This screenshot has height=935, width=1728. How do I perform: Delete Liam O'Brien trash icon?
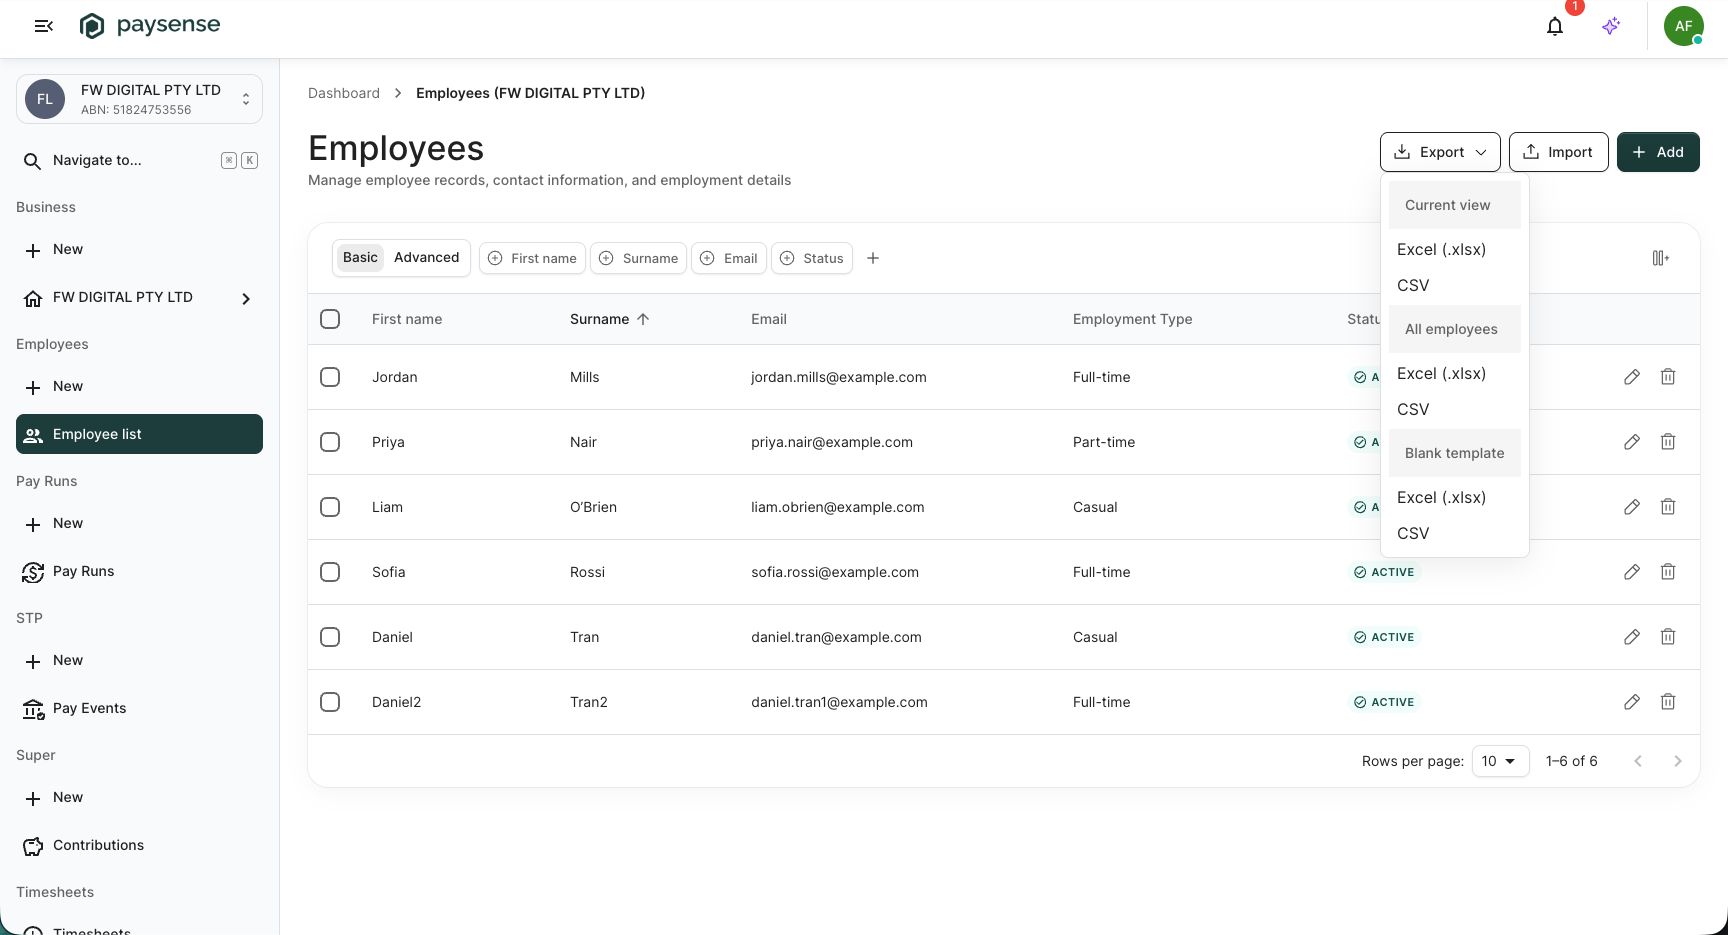pos(1668,507)
